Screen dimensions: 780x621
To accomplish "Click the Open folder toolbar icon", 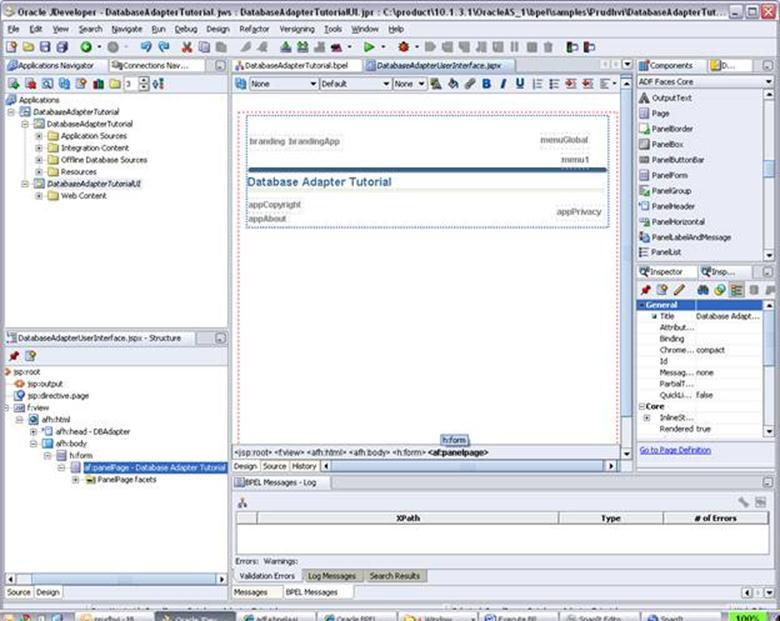I will (x=28, y=47).
